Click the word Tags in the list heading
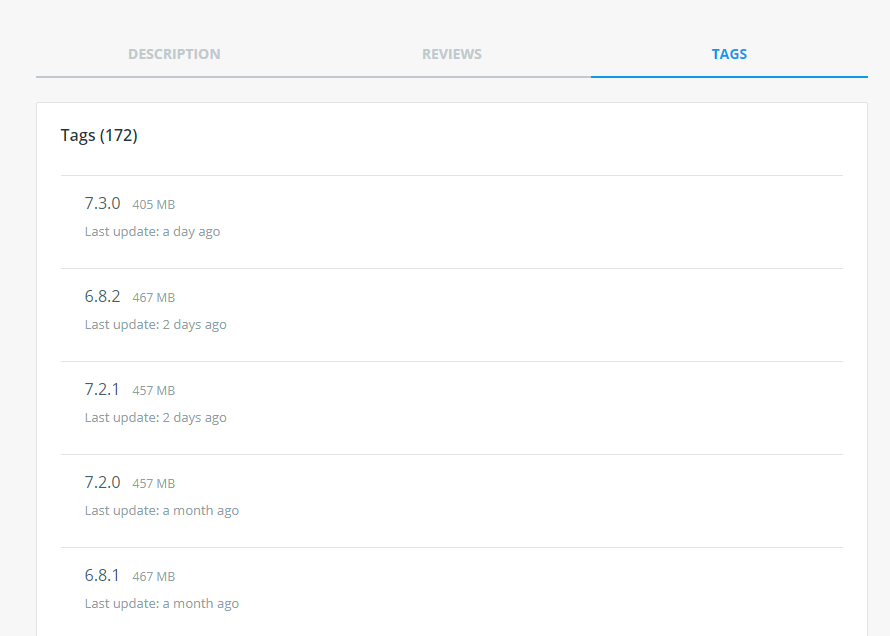Viewport: 890px width, 636px height. 78,135
